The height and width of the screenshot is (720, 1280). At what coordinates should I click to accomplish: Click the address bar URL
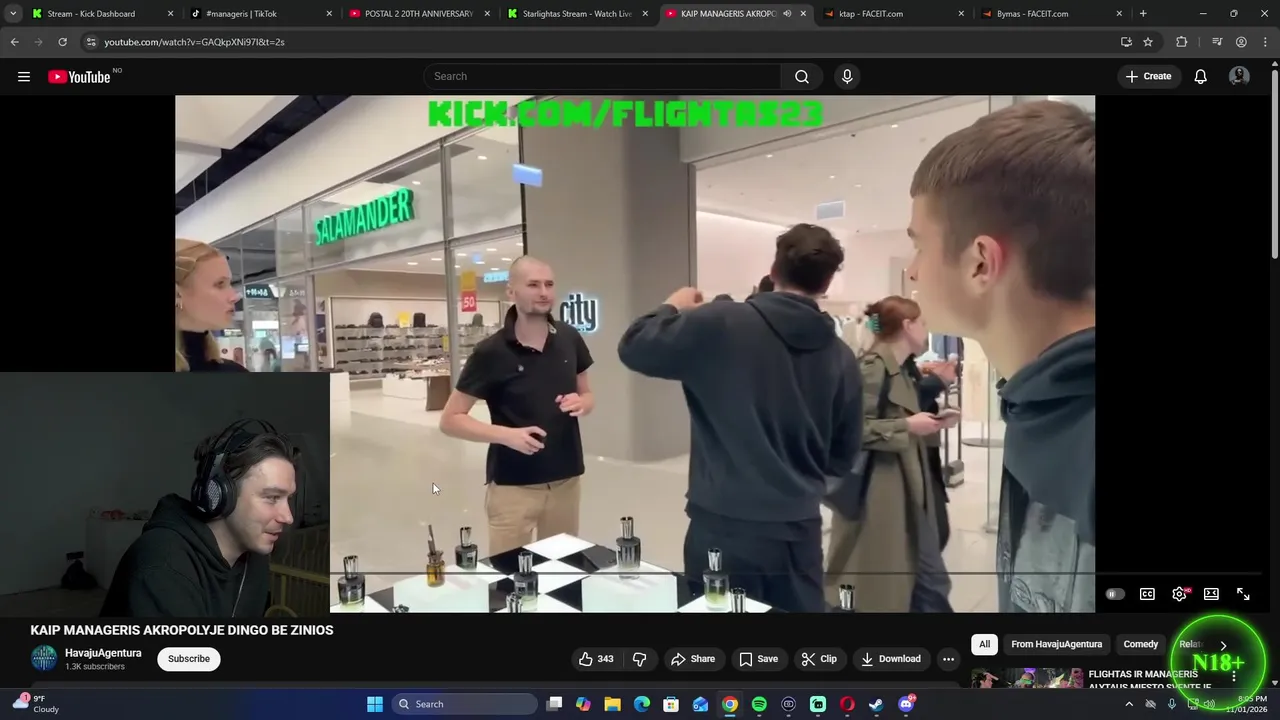(194, 42)
